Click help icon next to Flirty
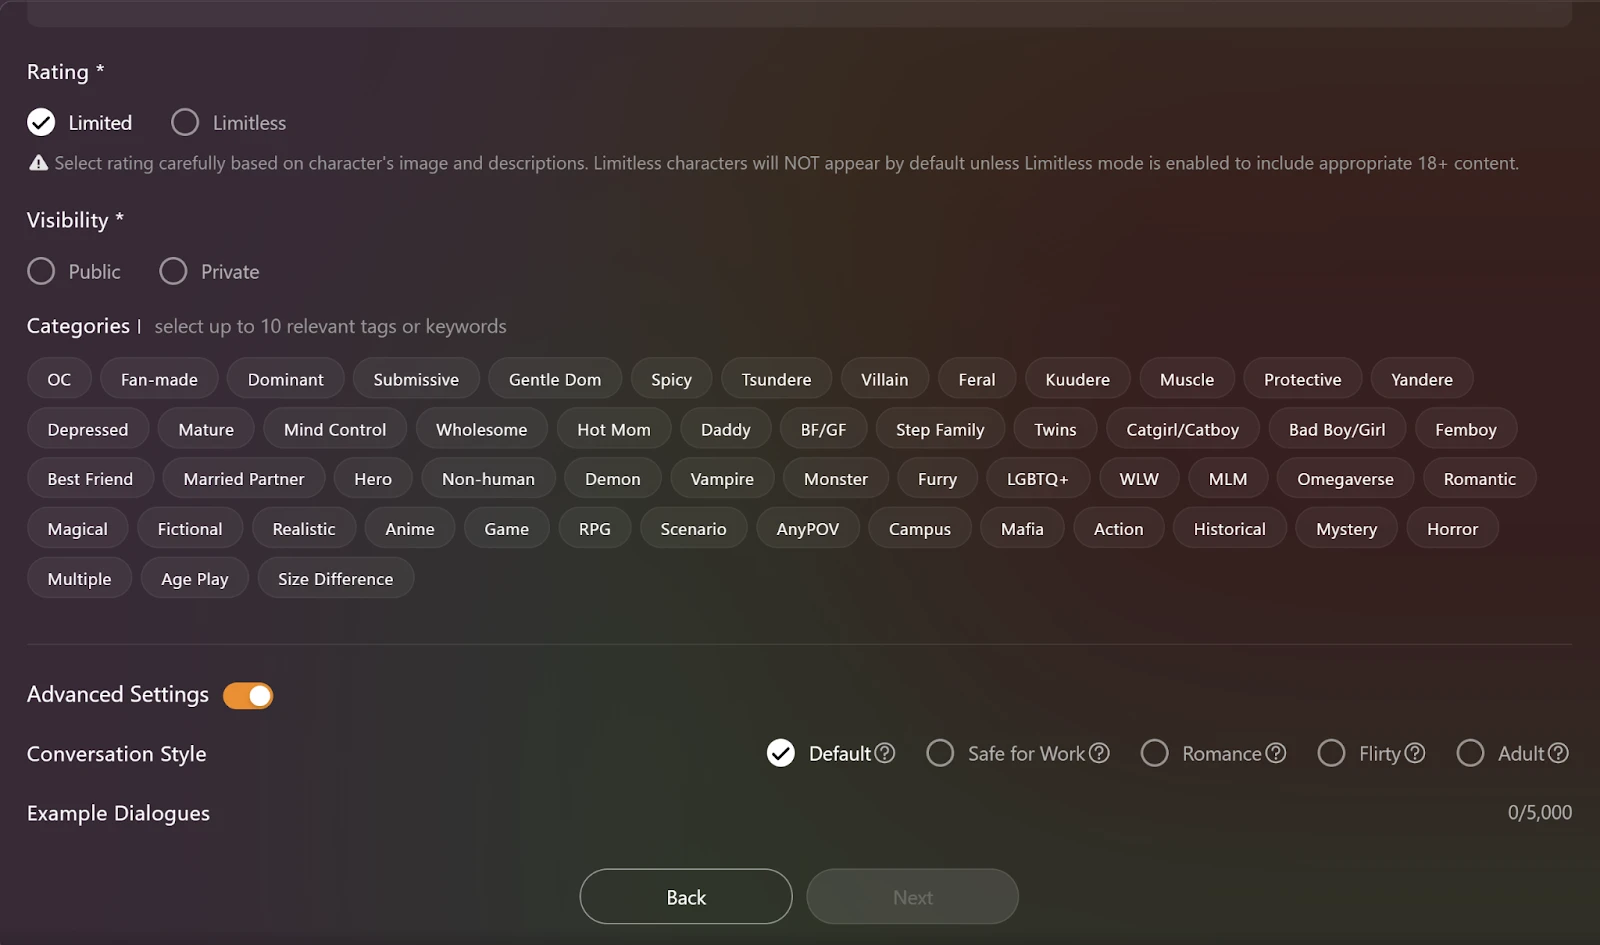This screenshot has width=1600, height=945. click(1415, 753)
